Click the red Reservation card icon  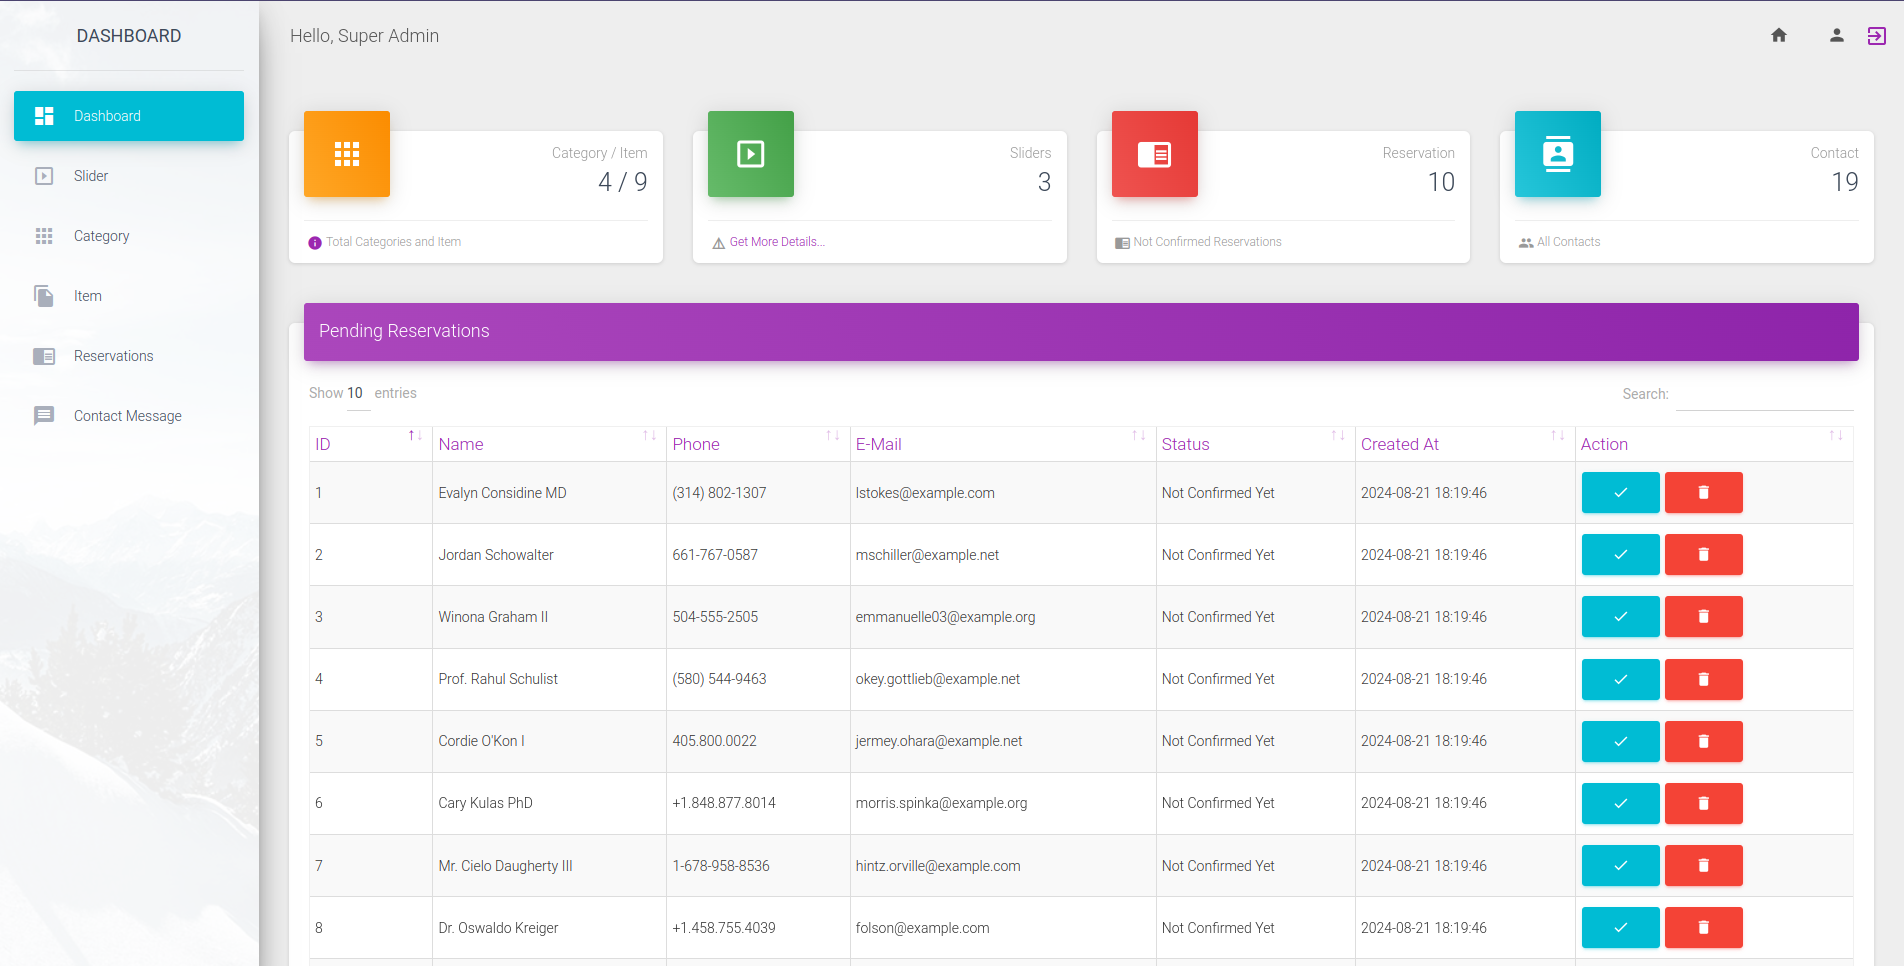1155,154
